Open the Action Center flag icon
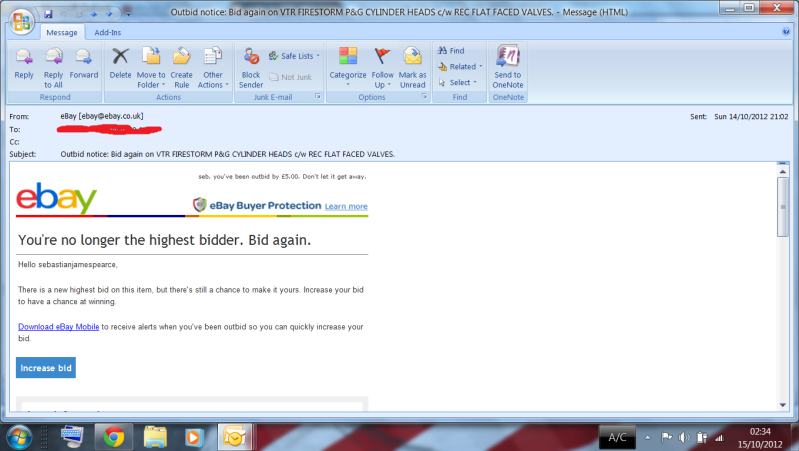799x451 pixels. tap(666, 437)
